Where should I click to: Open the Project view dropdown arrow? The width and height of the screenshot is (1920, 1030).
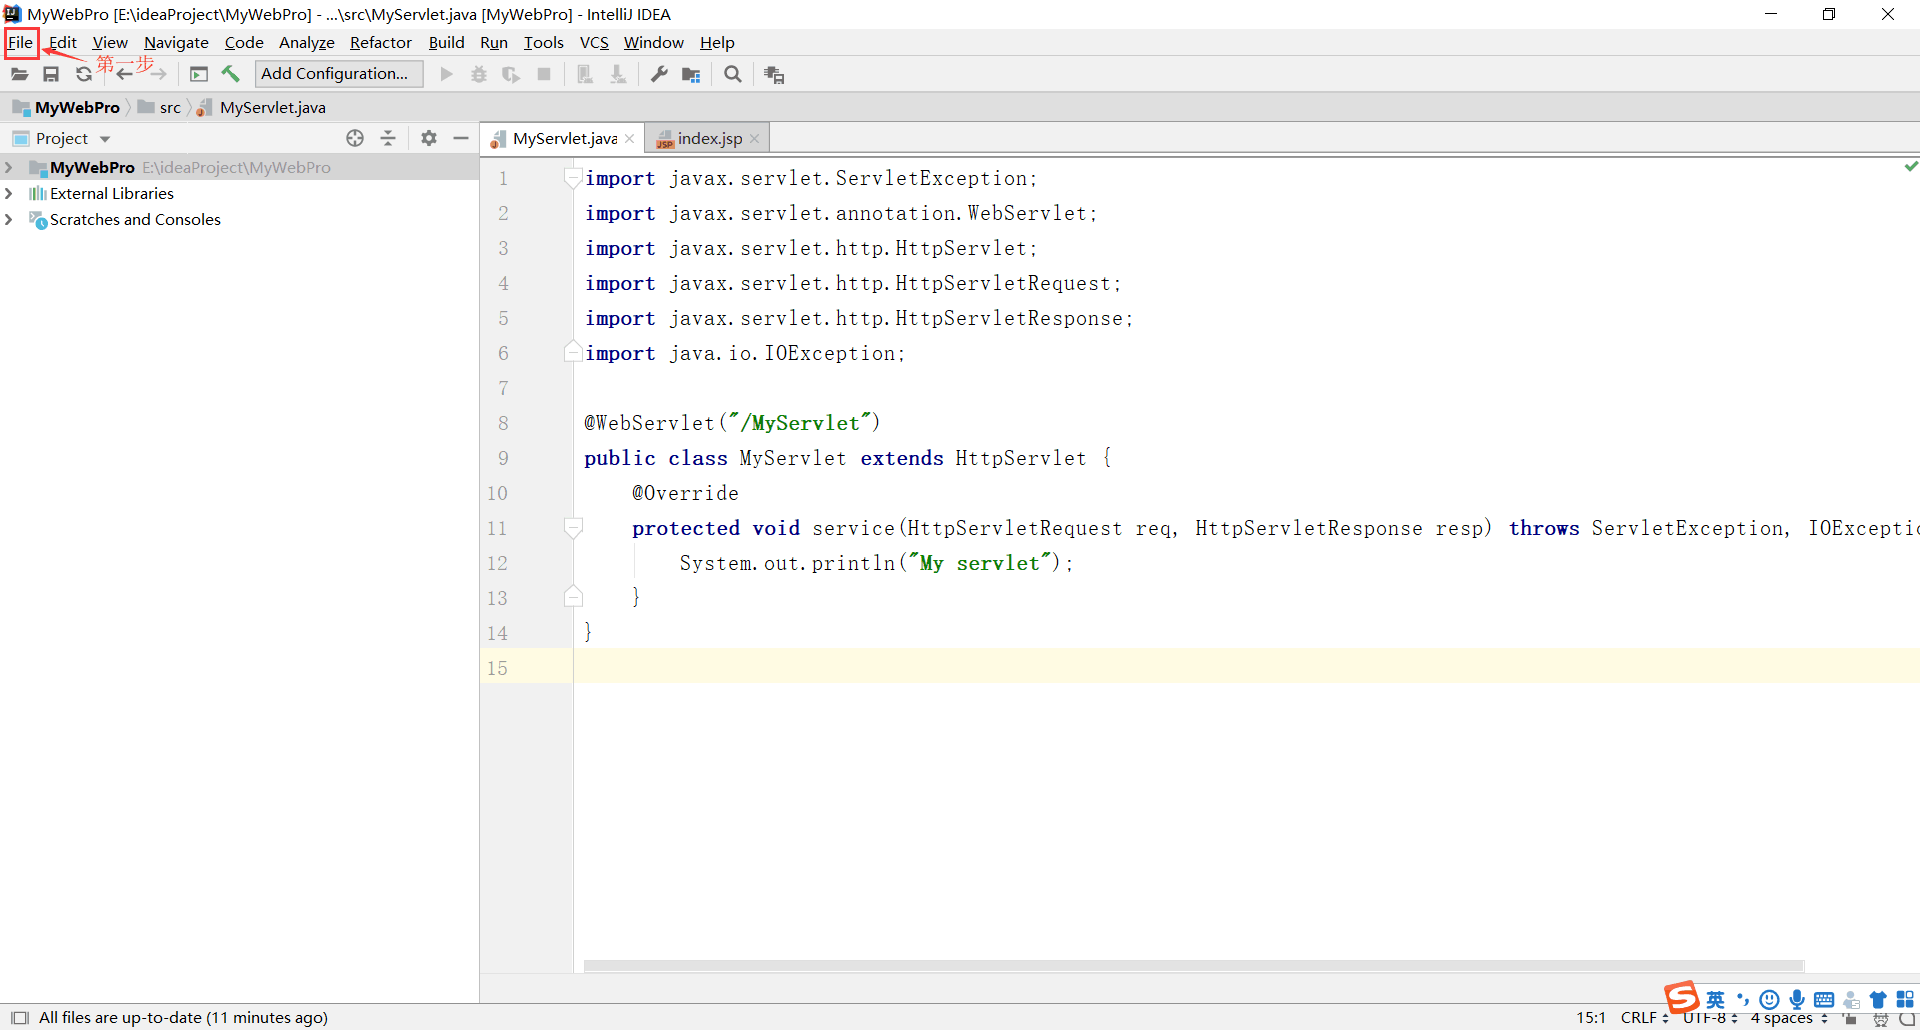pos(105,139)
